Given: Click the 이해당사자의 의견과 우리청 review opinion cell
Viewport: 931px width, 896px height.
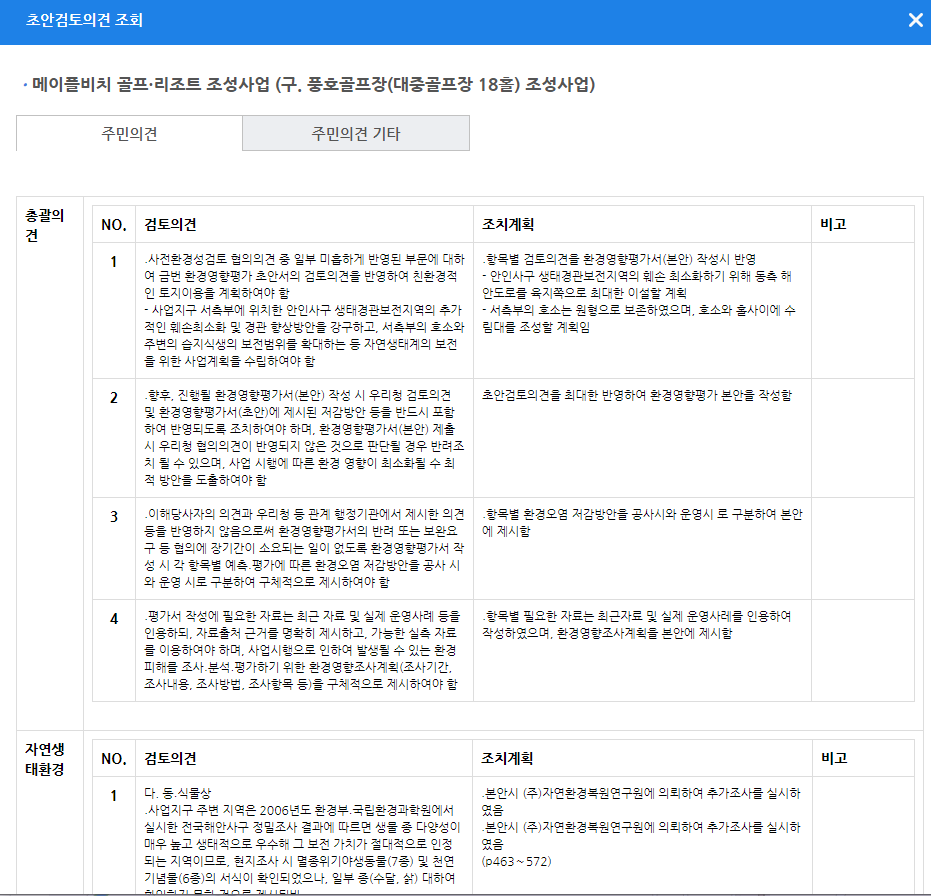Looking at the screenshot, I should (x=303, y=546).
